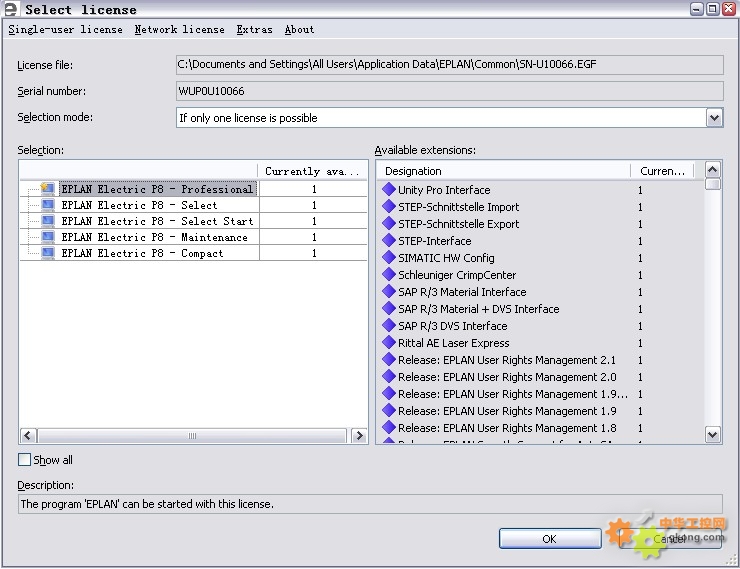Select SAP R/3 Material Interface text
Image resolution: width=740 pixels, height=569 pixels.
click(x=462, y=292)
